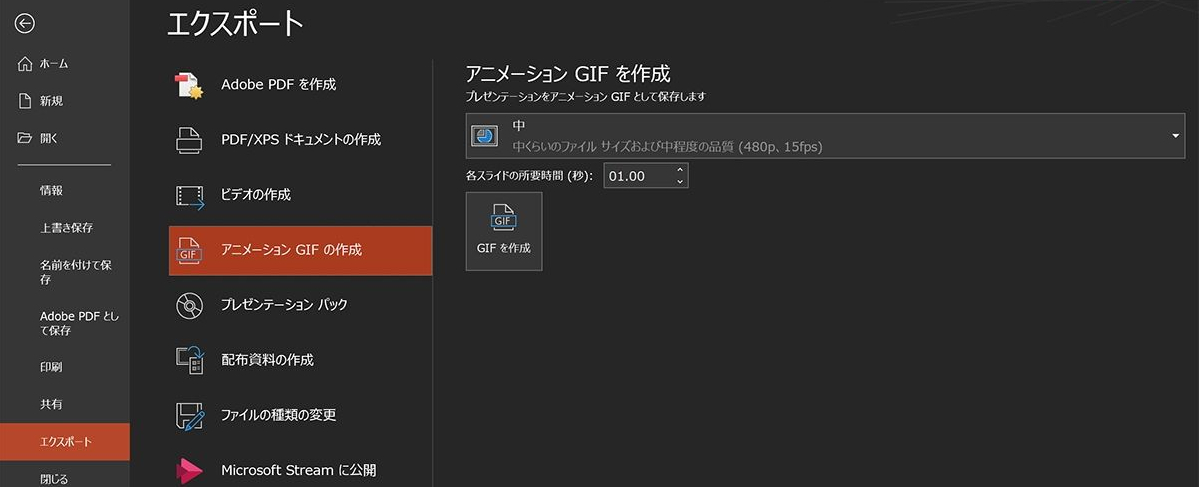1199x487 pixels.
Task: Open the 情報 page
Action: point(65,190)
